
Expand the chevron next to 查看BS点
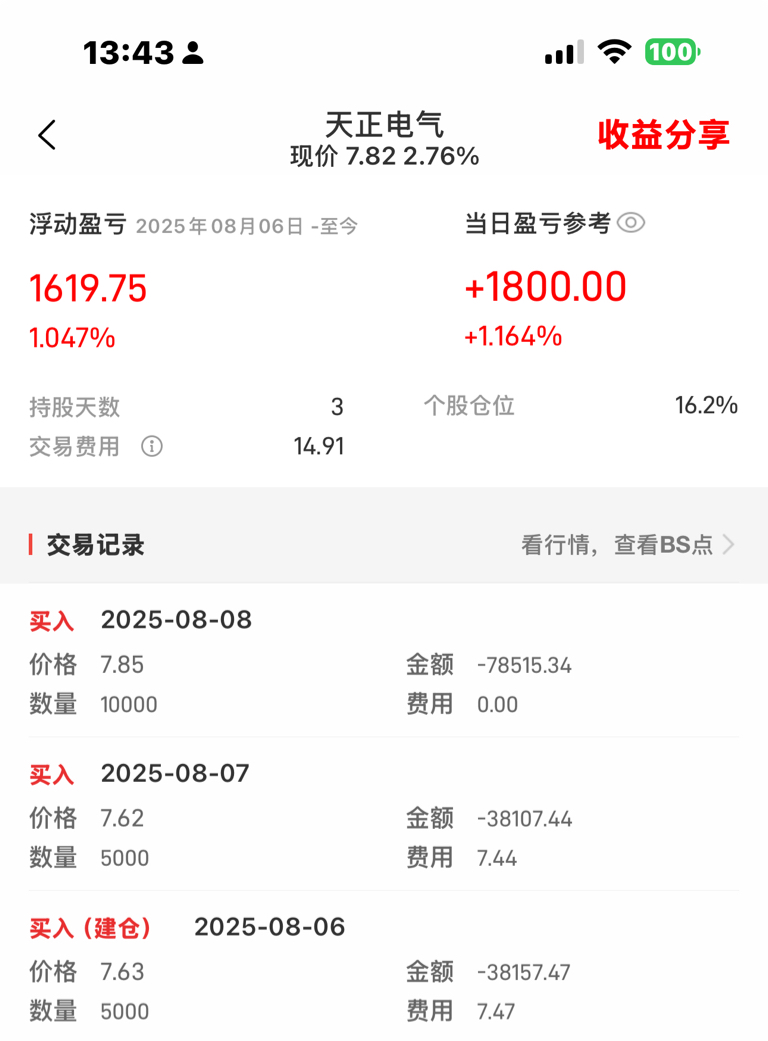click(729, 545)
